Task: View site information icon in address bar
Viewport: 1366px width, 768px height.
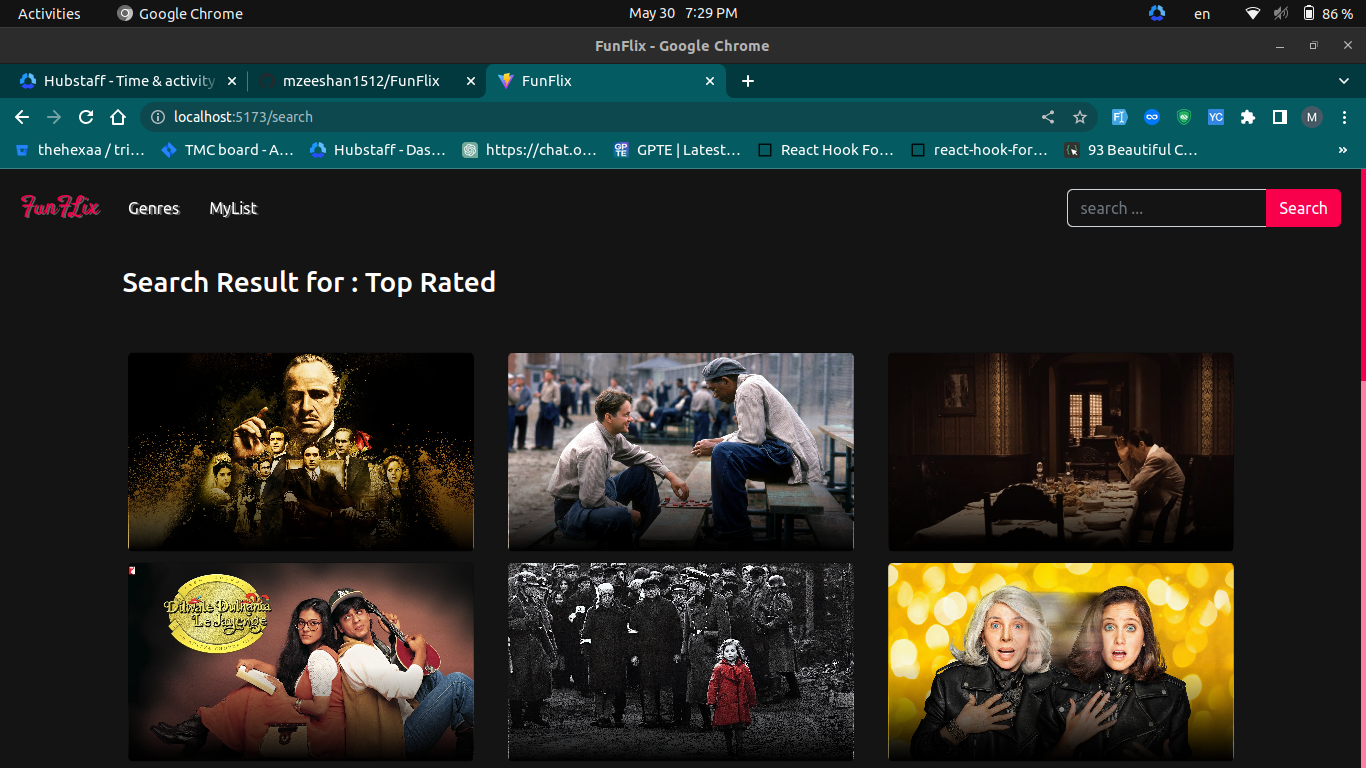Action: (157, 117)
